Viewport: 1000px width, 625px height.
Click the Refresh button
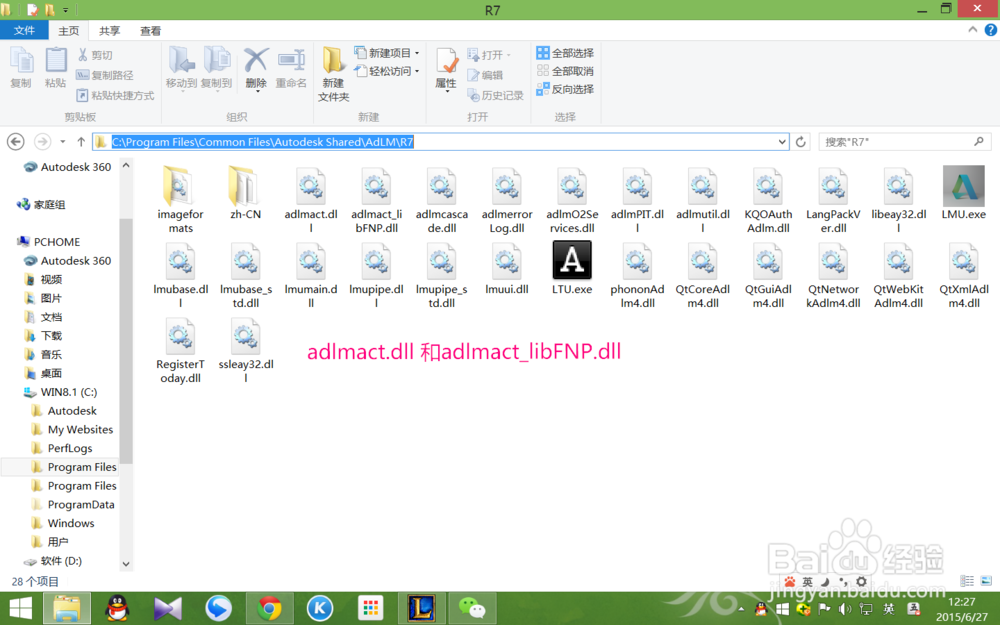pos(801,142)
